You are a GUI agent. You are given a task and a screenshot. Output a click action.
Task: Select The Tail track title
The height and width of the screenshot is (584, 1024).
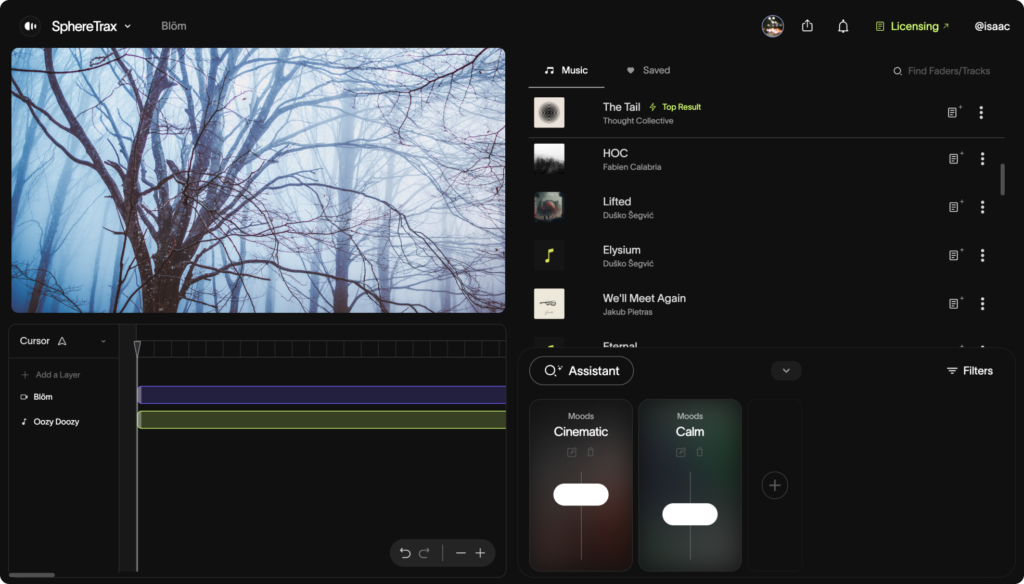[x=621, y=106]
